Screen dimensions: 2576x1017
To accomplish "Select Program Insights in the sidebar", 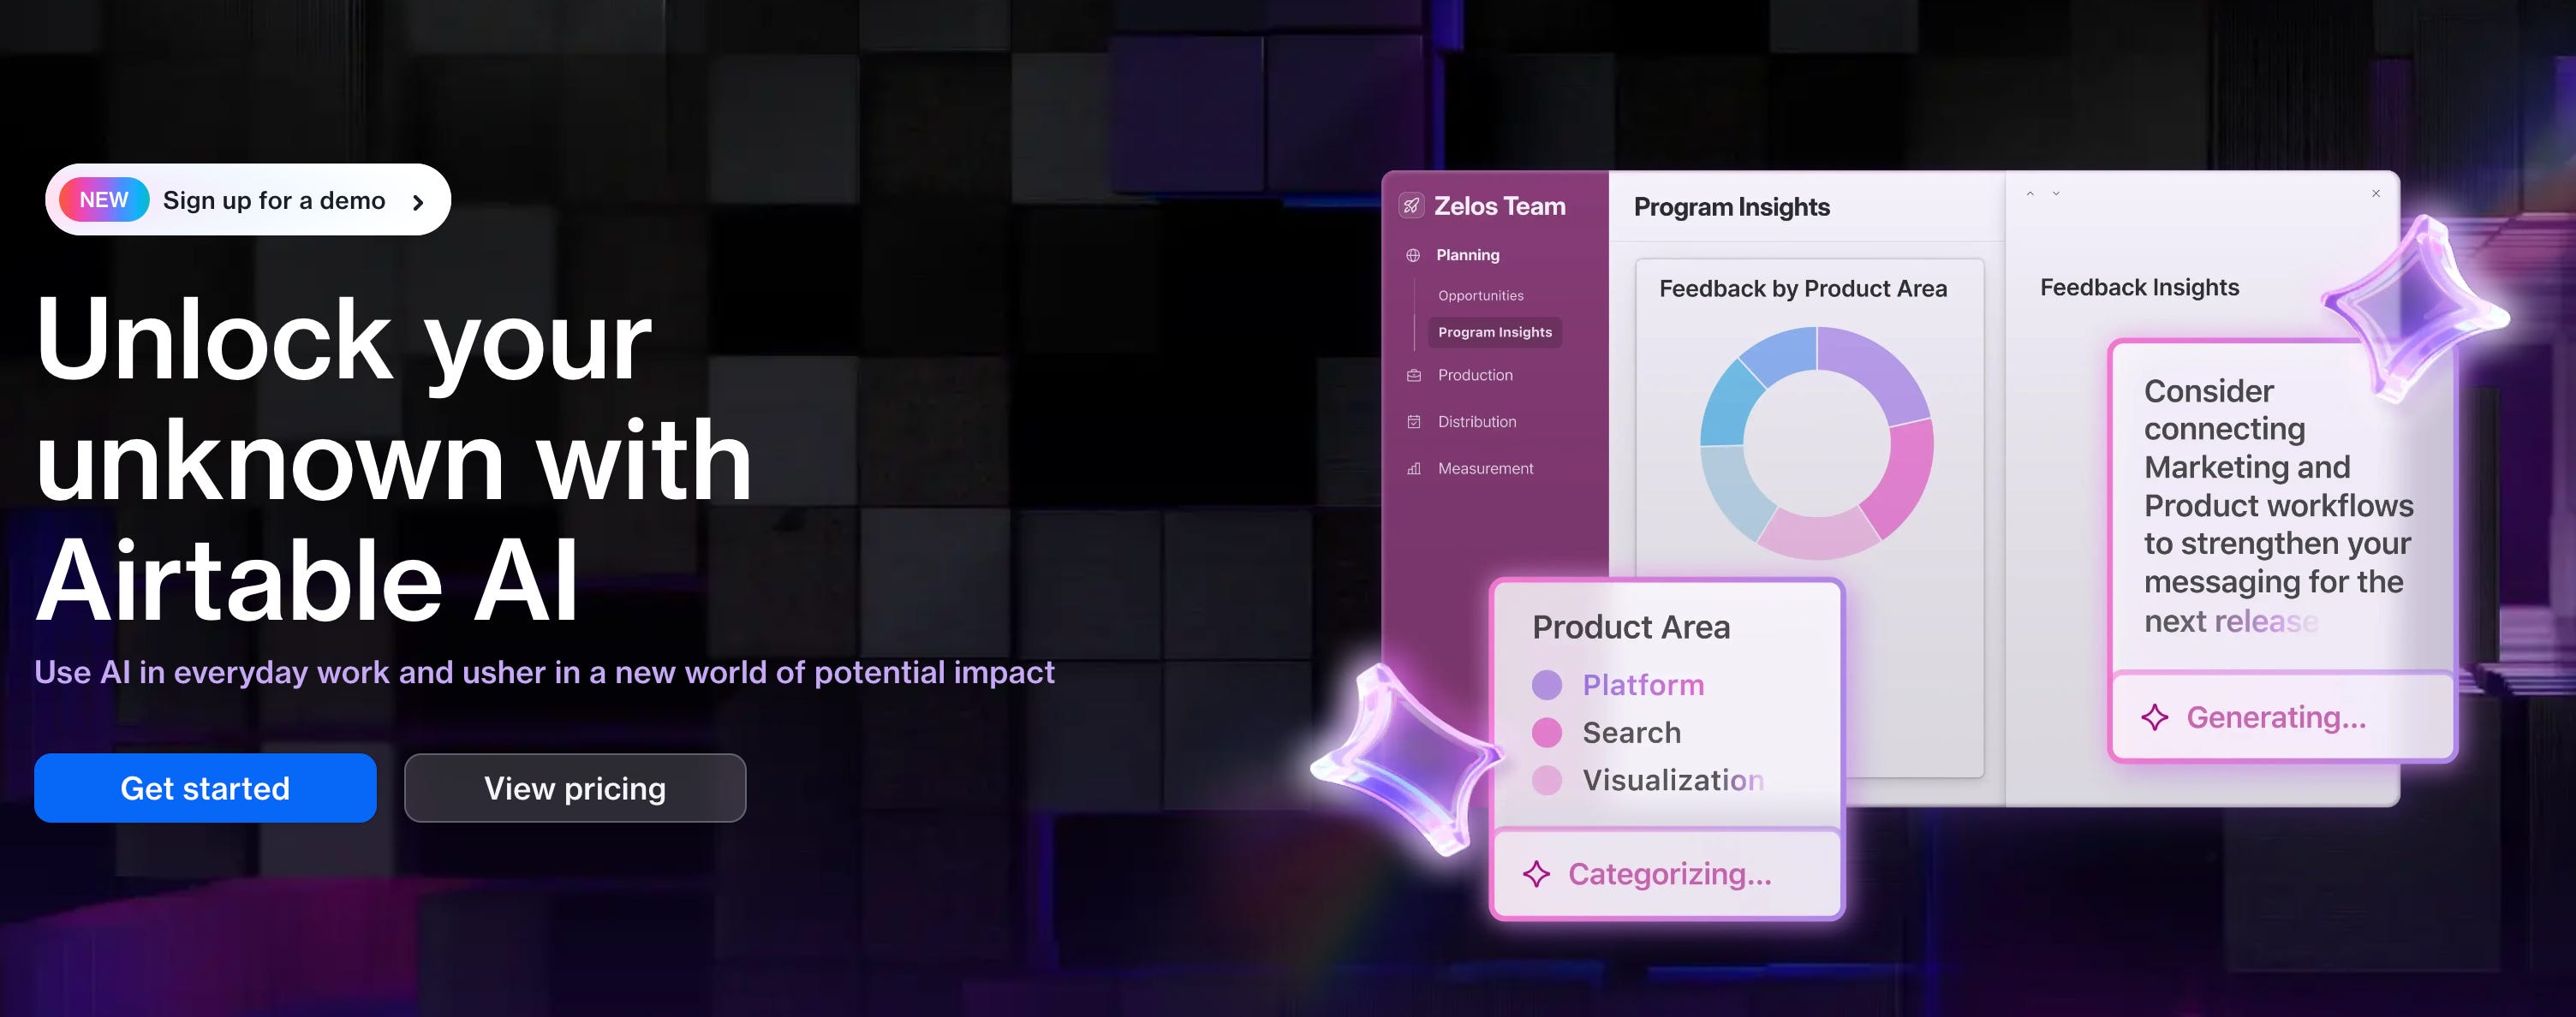I will [1494, 332].
